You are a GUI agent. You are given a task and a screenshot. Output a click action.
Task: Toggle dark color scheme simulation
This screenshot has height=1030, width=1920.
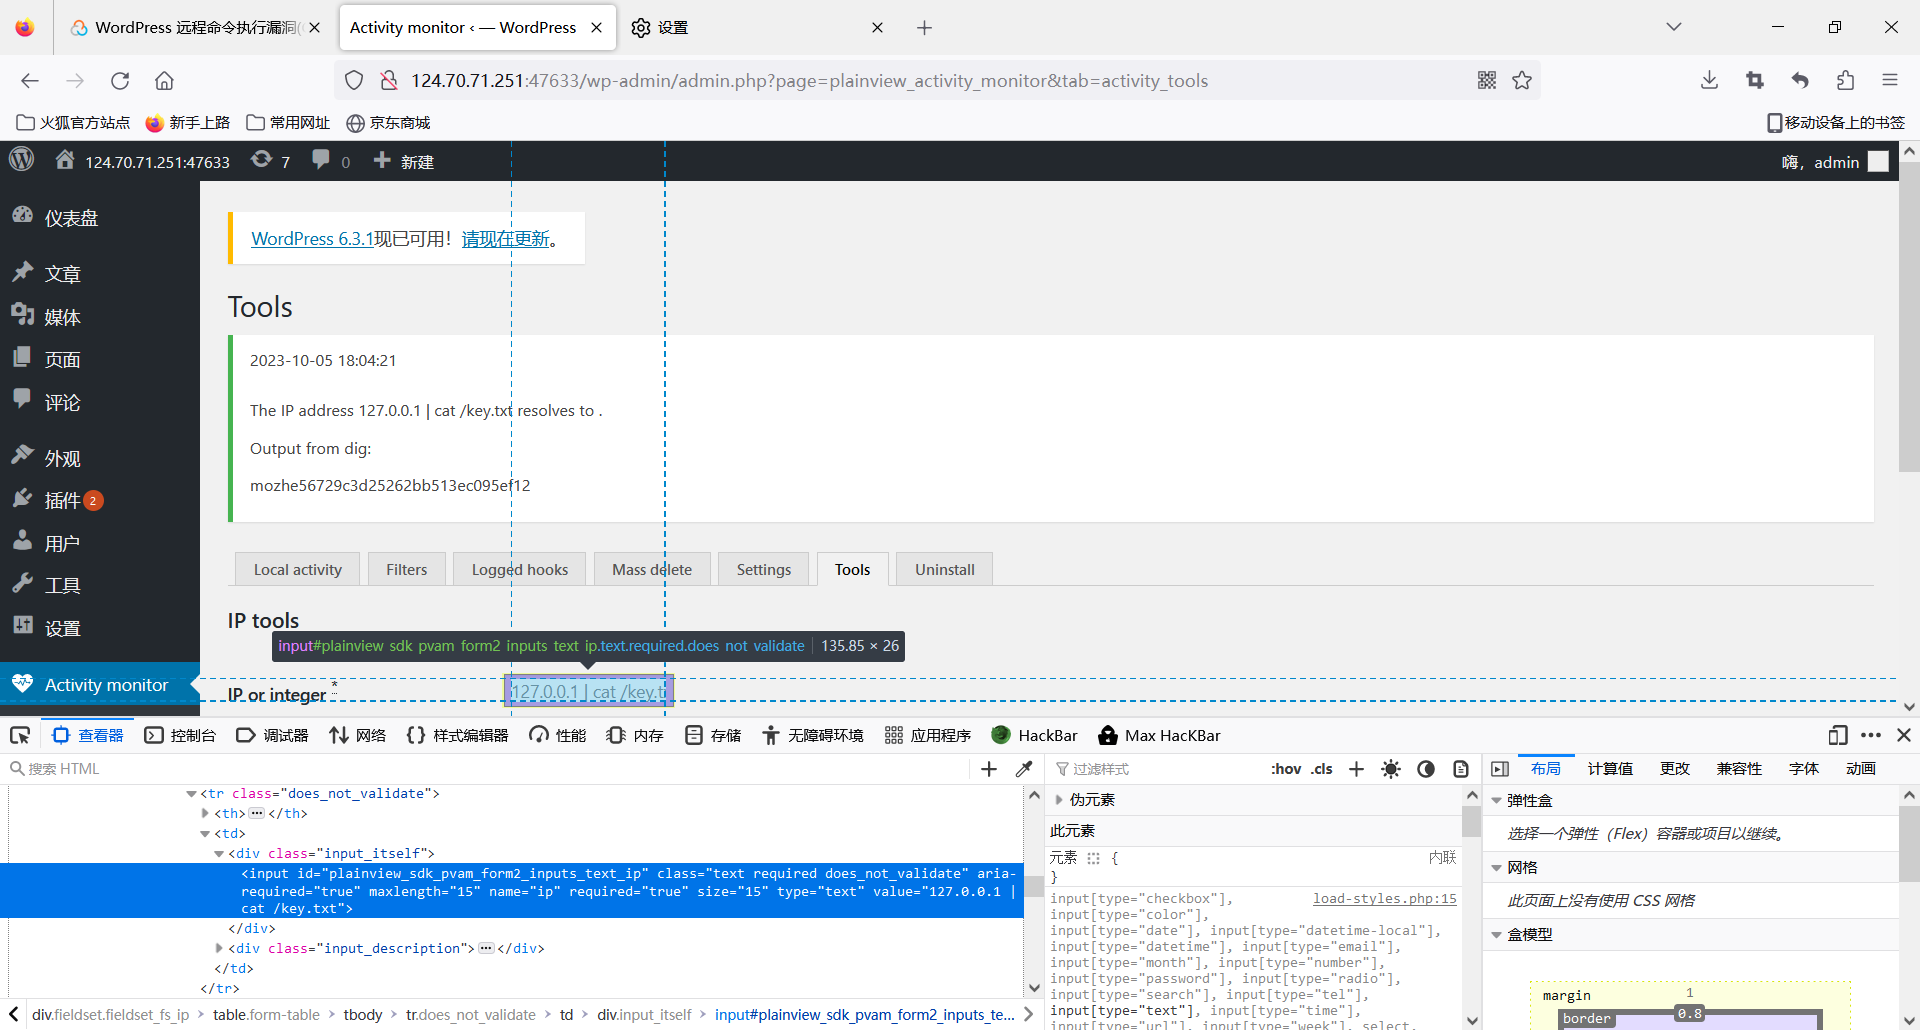(1426, 769)
